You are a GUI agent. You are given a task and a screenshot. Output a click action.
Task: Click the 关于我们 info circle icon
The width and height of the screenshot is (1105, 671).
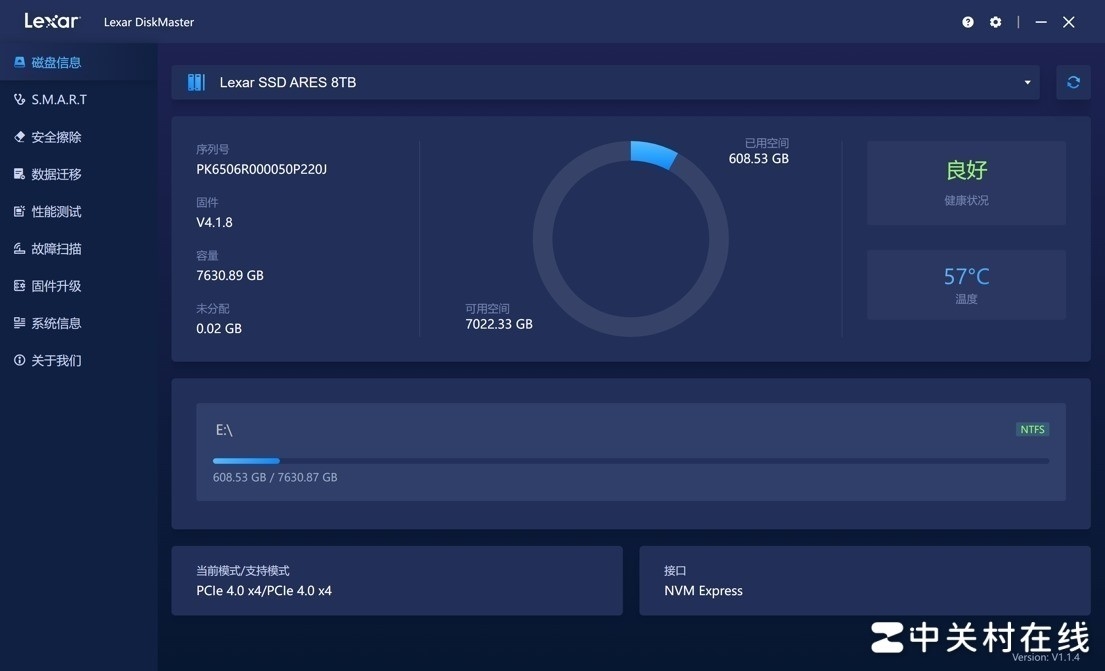coord(19,360)
